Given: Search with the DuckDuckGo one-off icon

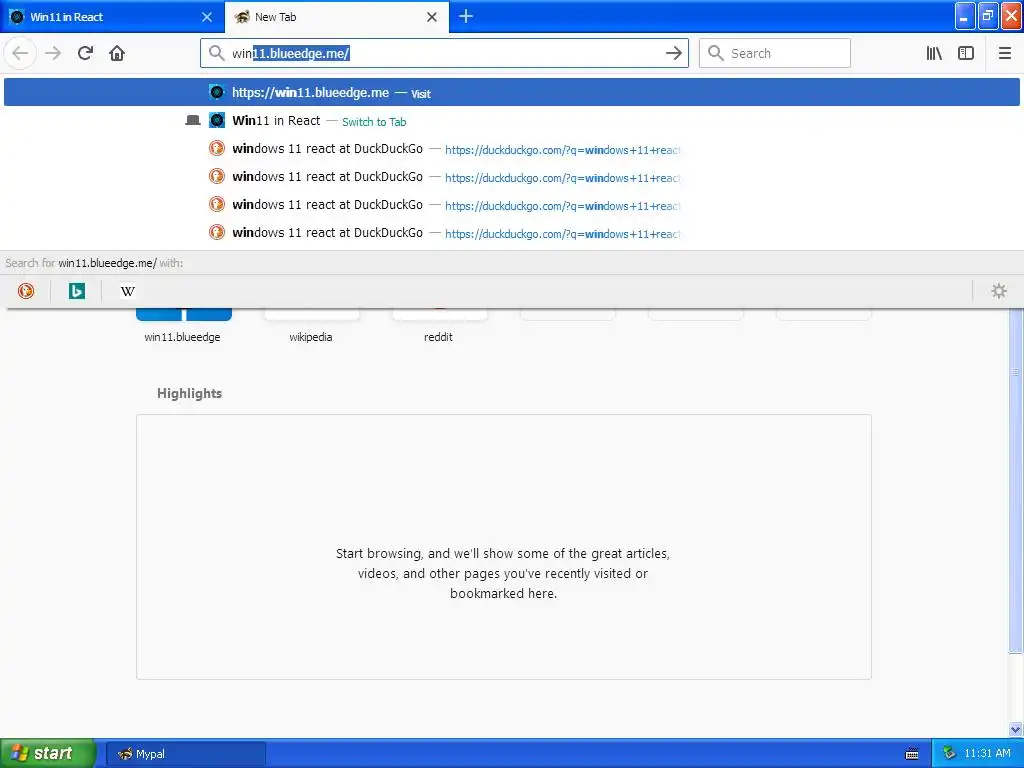Looking at the screenshot, I should point(25,291).
